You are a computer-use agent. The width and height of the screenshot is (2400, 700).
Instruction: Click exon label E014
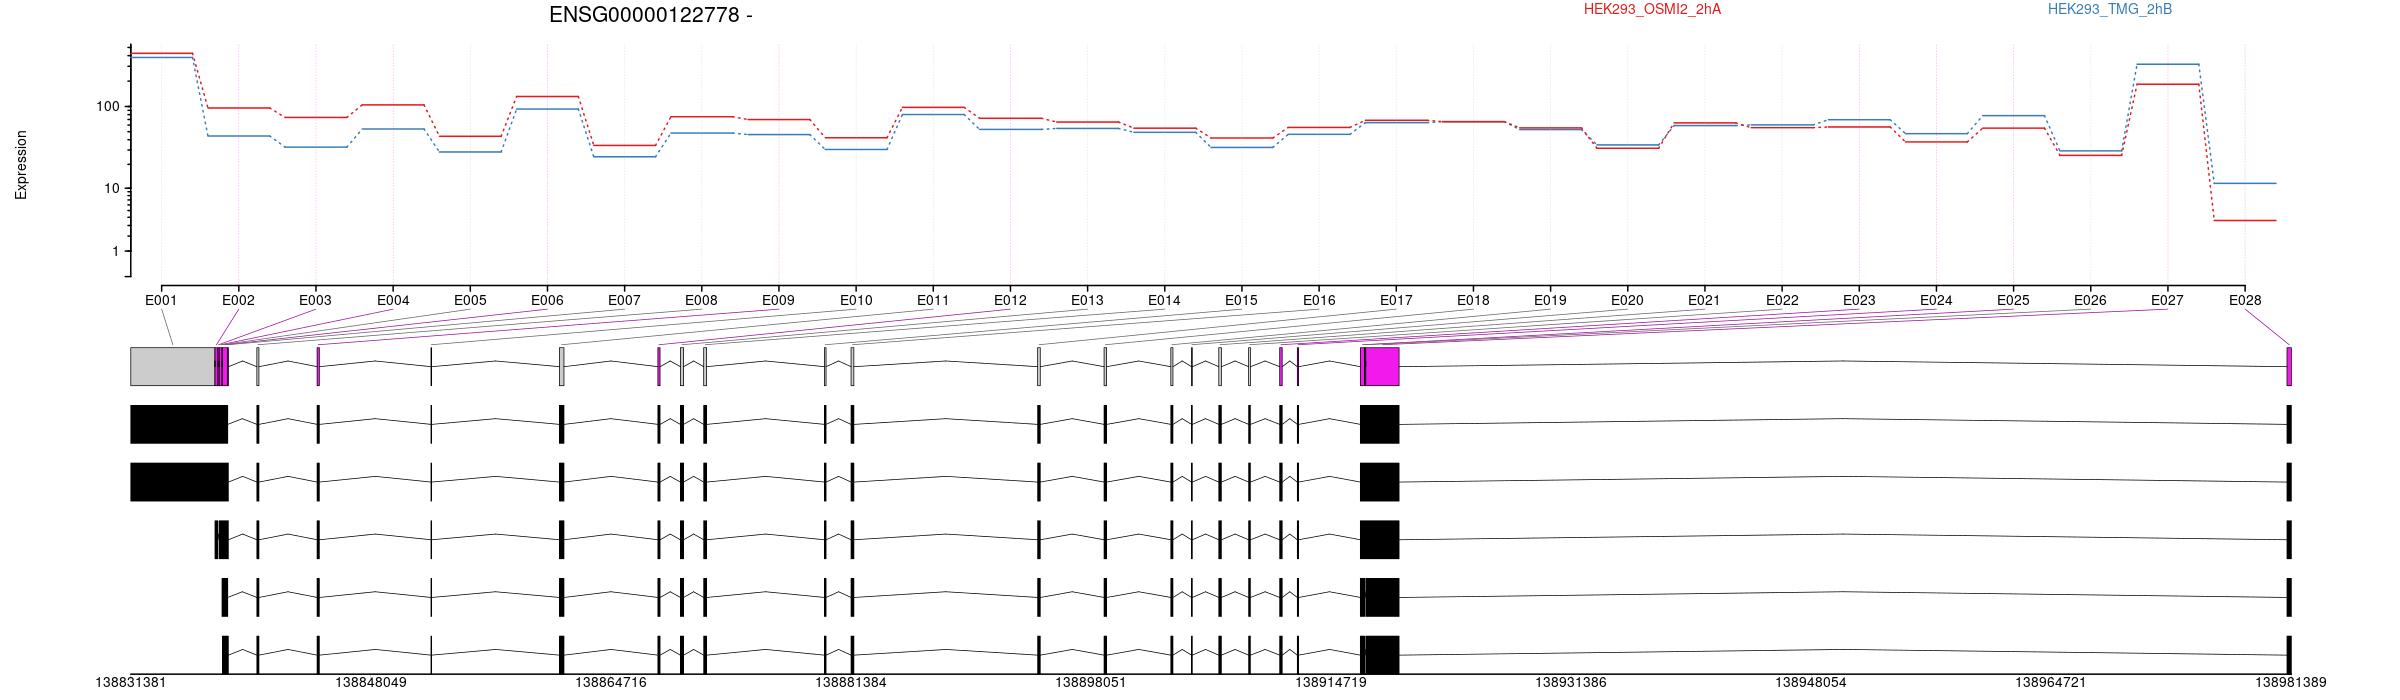1164,300
